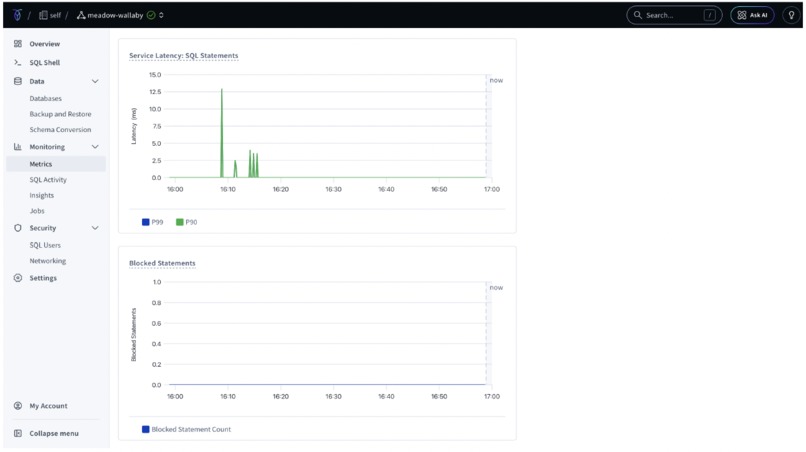The image size is (806, 452).
Task: Open Networking
Action: click(x=48, y=261)
